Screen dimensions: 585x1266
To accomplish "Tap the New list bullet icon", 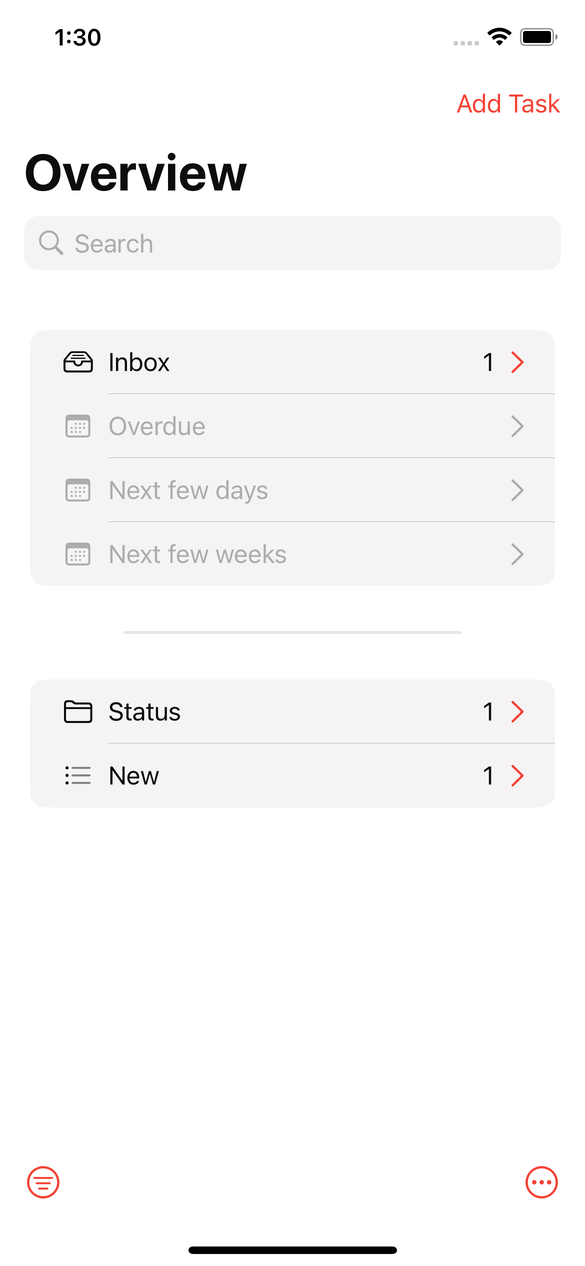I will (78, 776).
